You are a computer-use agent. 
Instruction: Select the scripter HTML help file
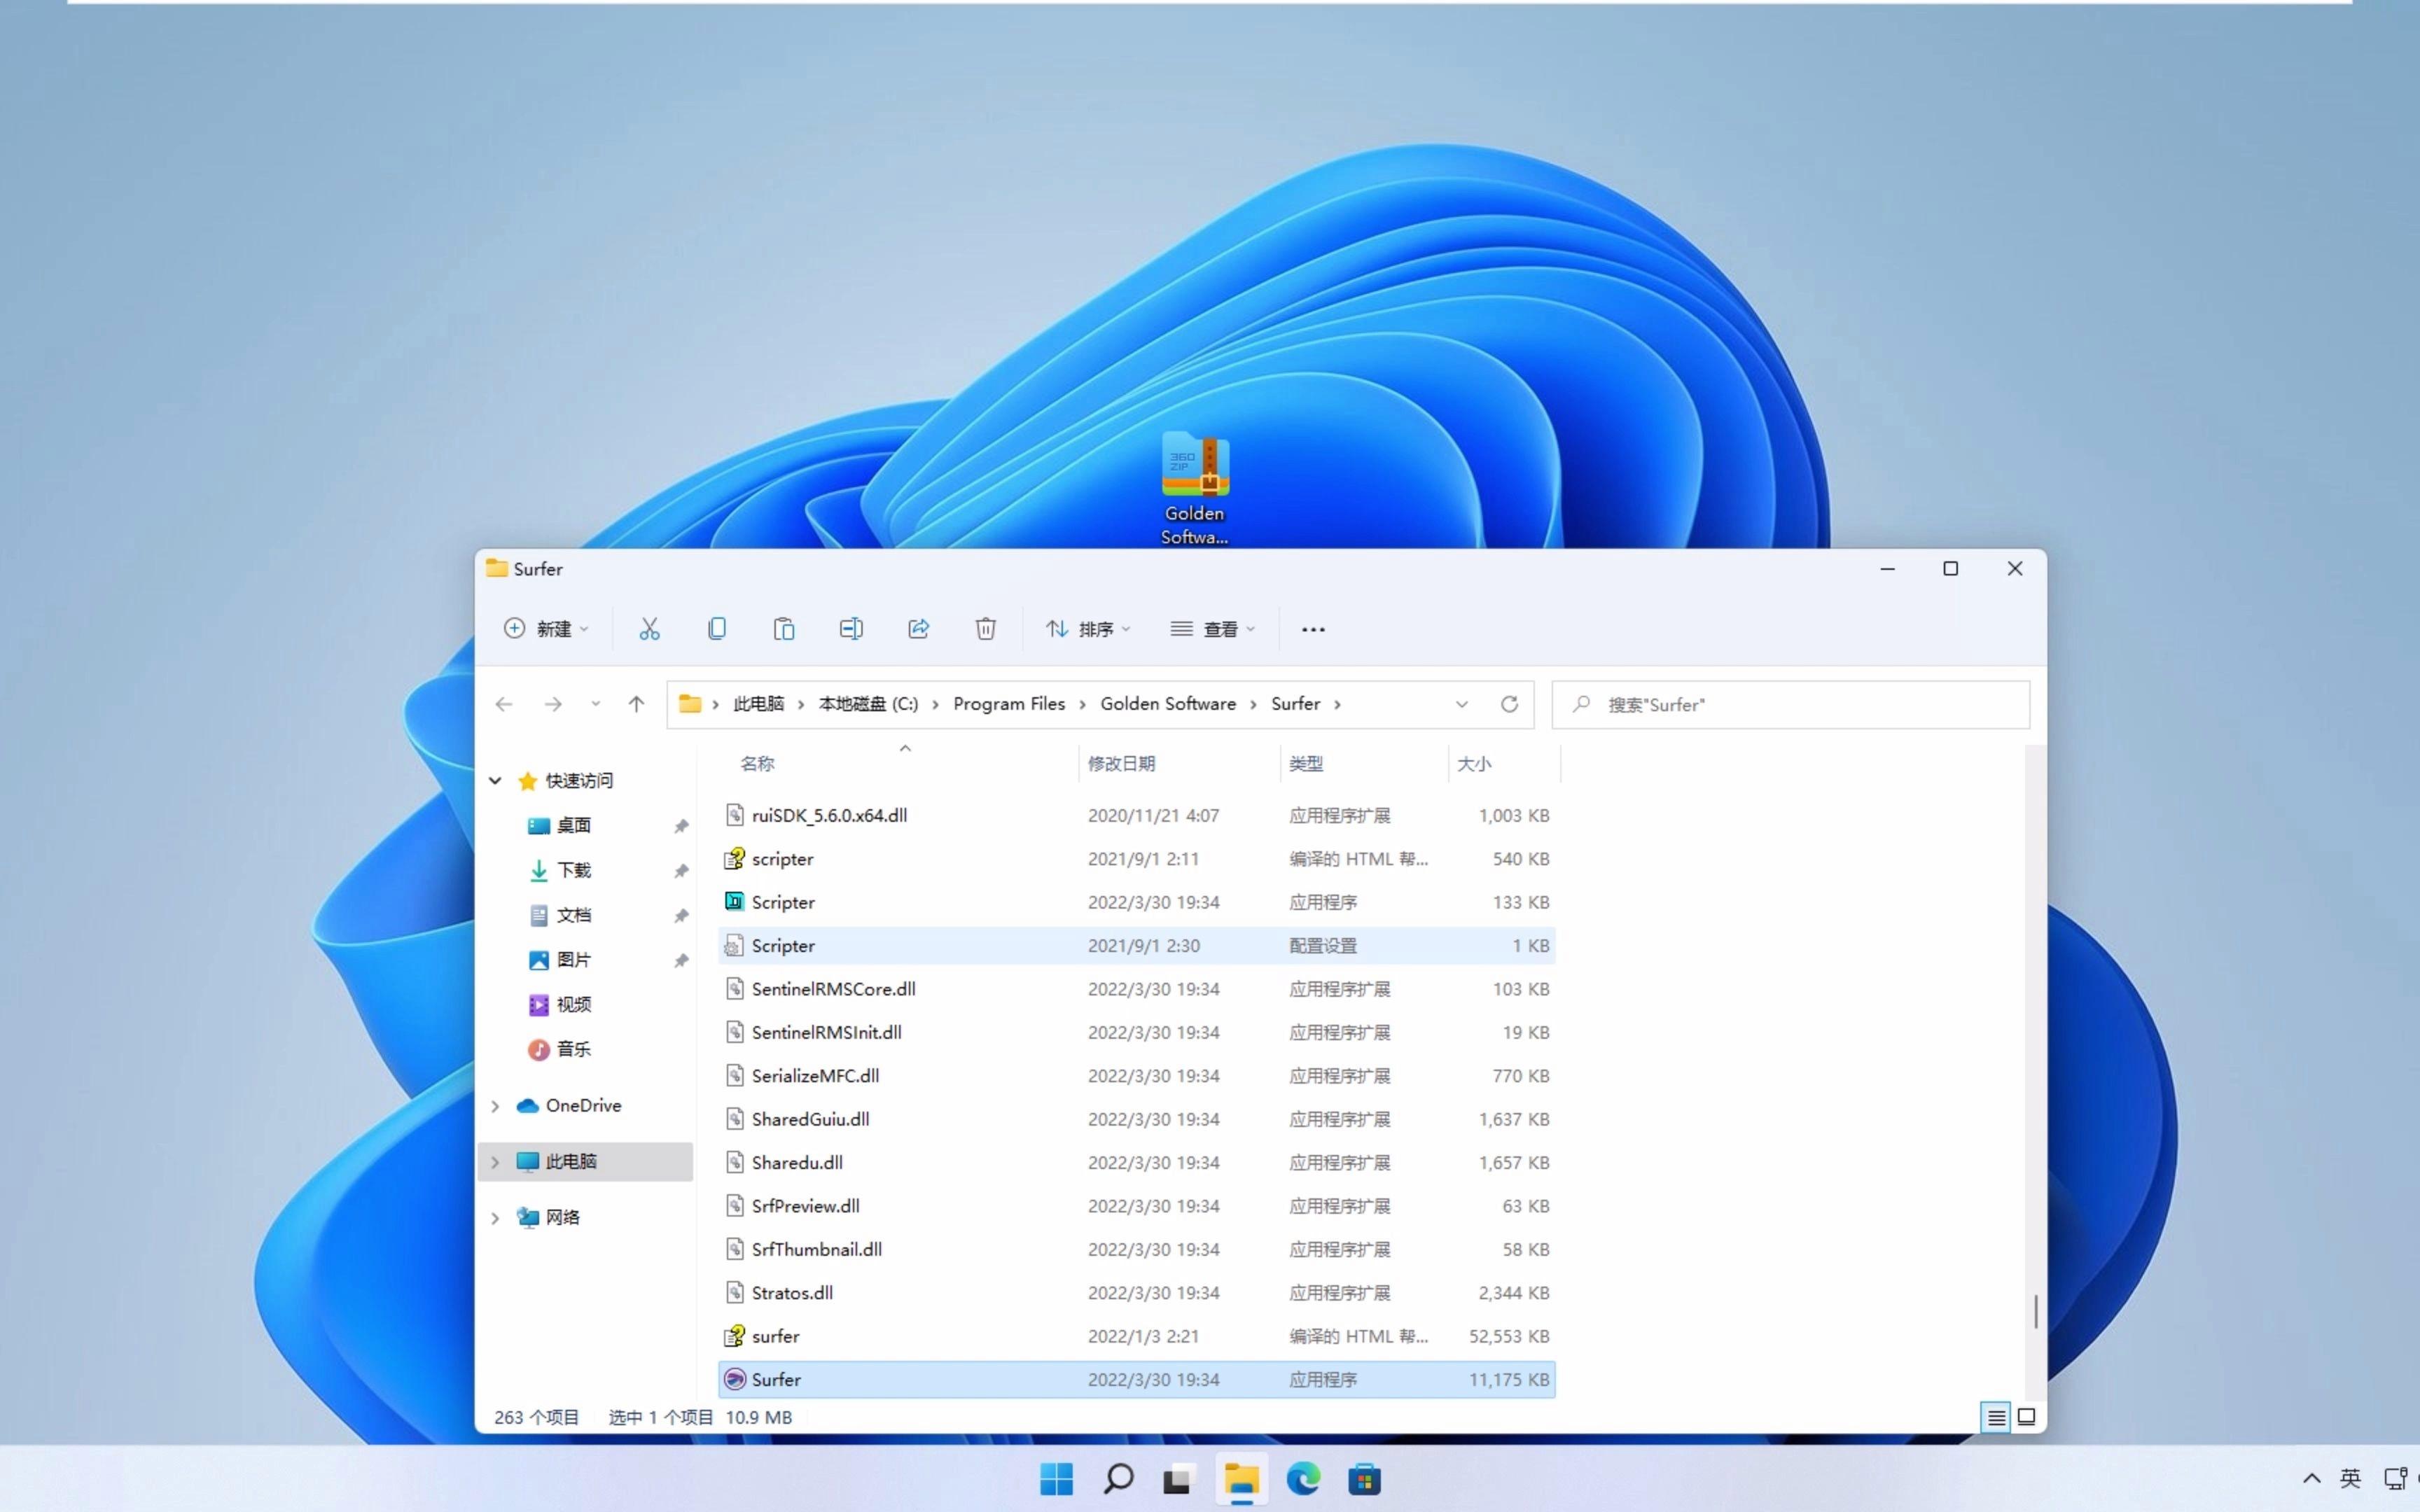click(x=1137, y=859)
